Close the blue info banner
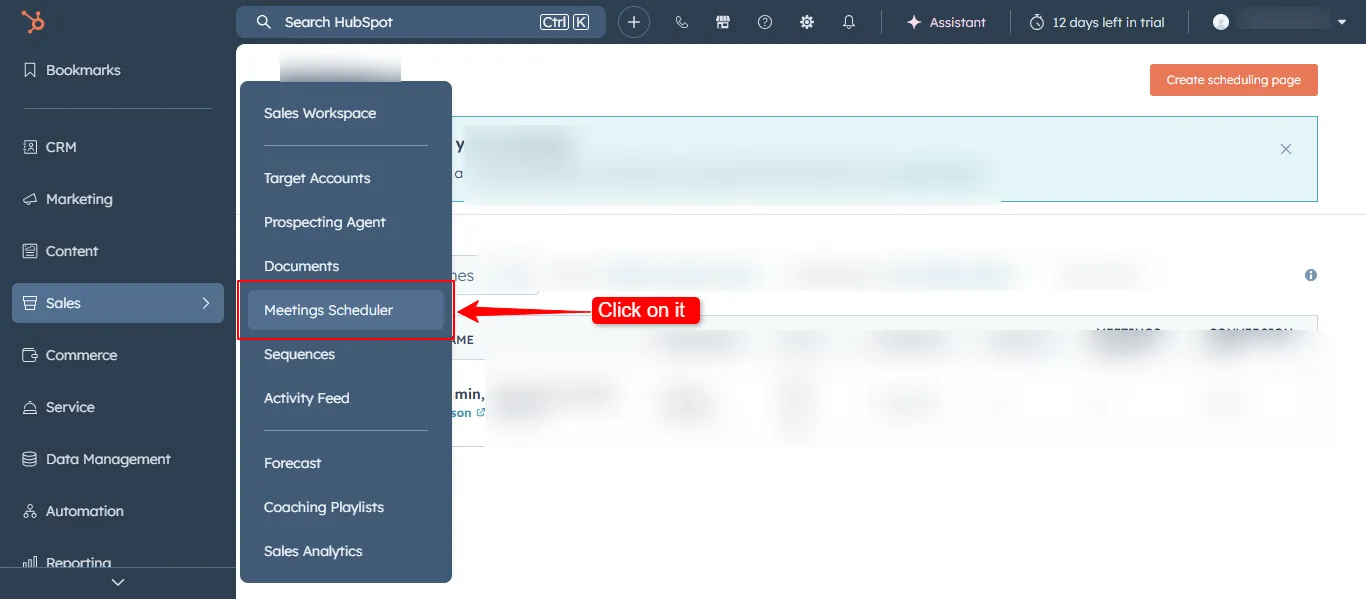Screen dimensions: 1366x599 [x=1286, y=149]
